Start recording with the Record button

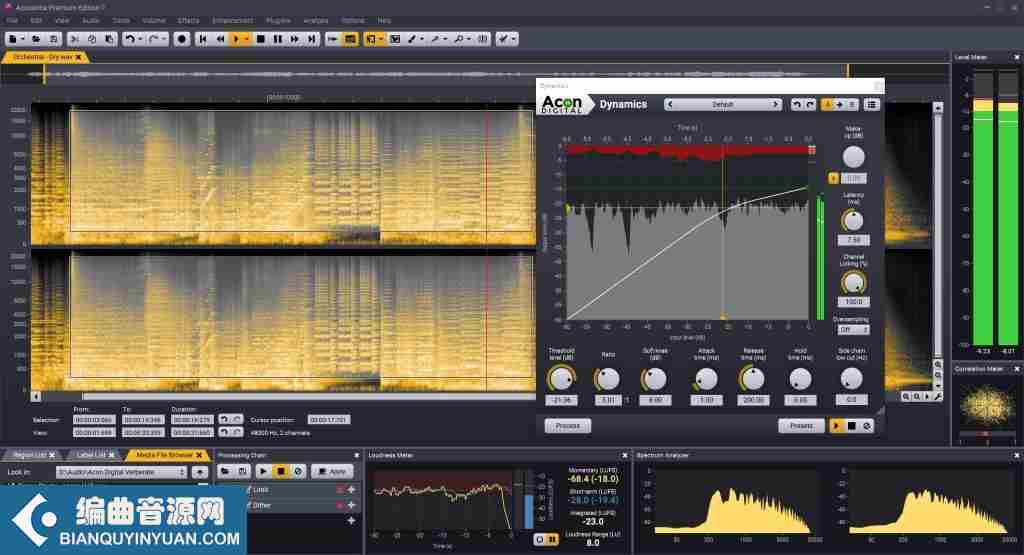[x=182, y=39]
